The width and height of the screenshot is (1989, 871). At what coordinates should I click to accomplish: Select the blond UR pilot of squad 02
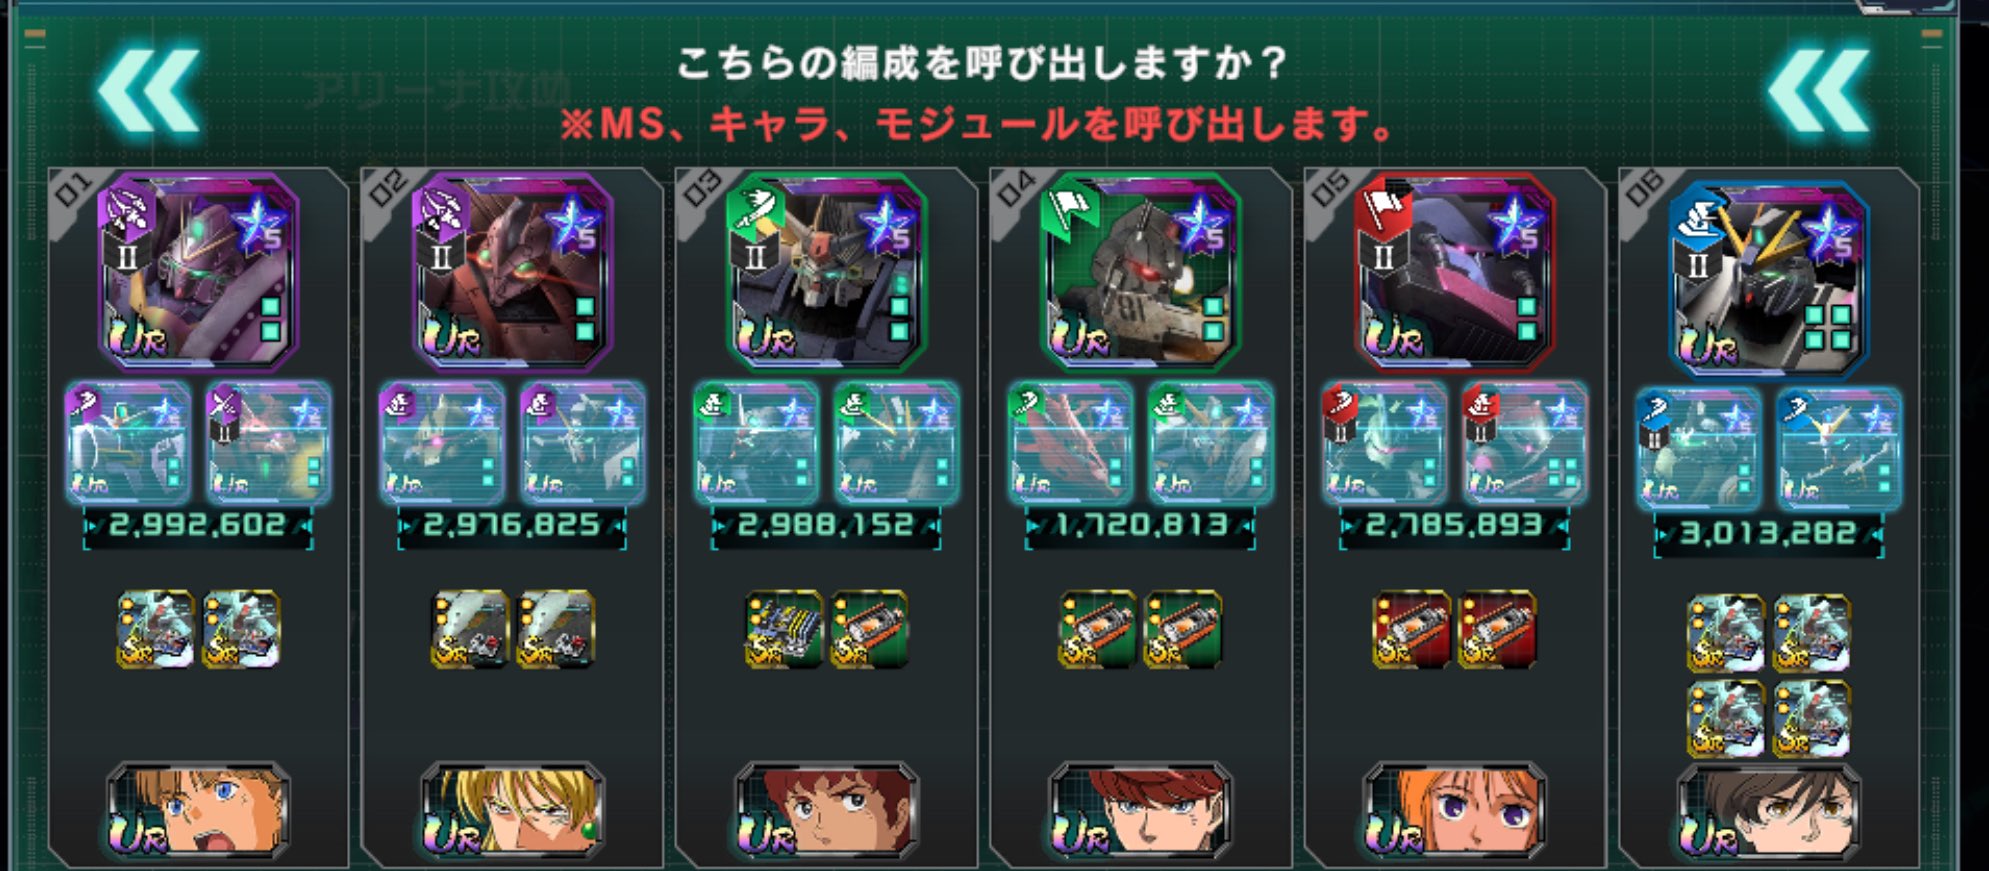pos(512,811)
